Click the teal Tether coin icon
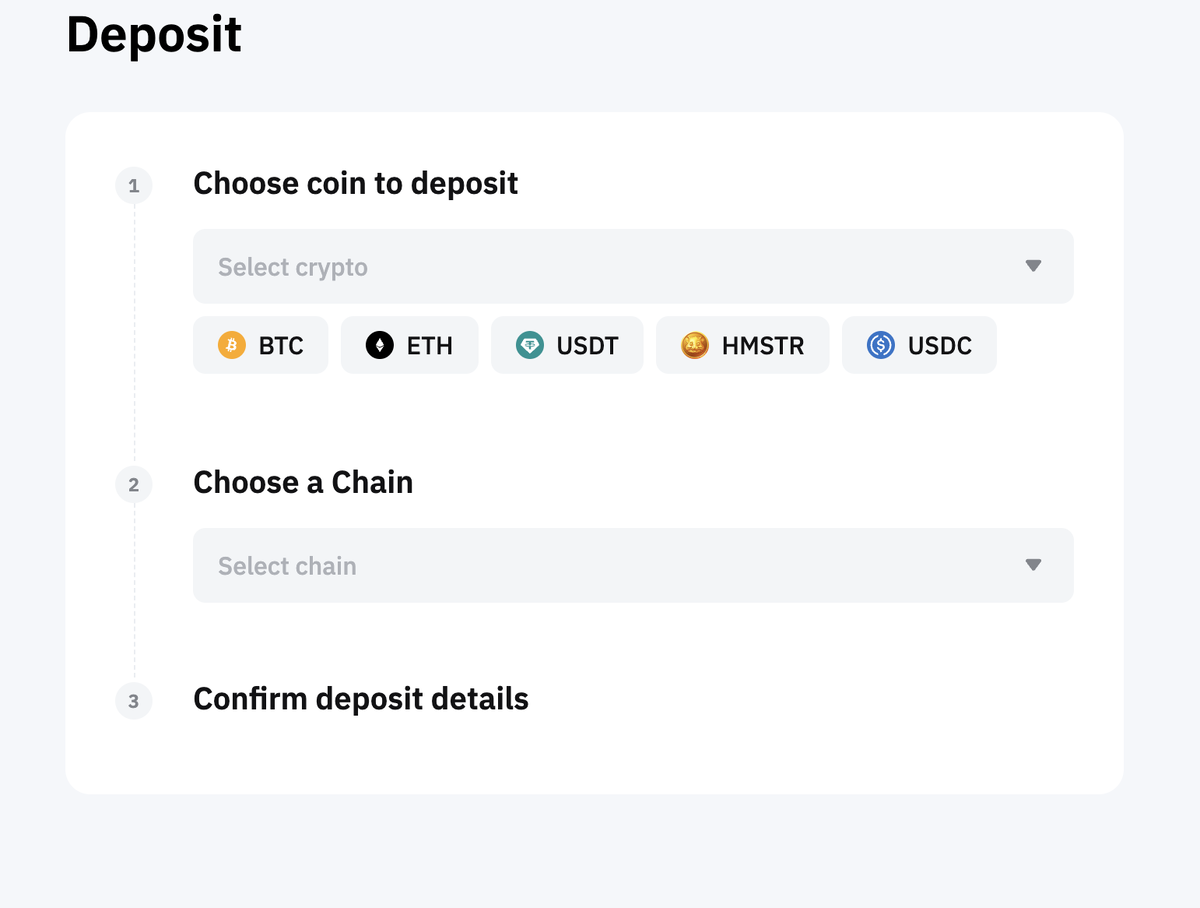 530,346
